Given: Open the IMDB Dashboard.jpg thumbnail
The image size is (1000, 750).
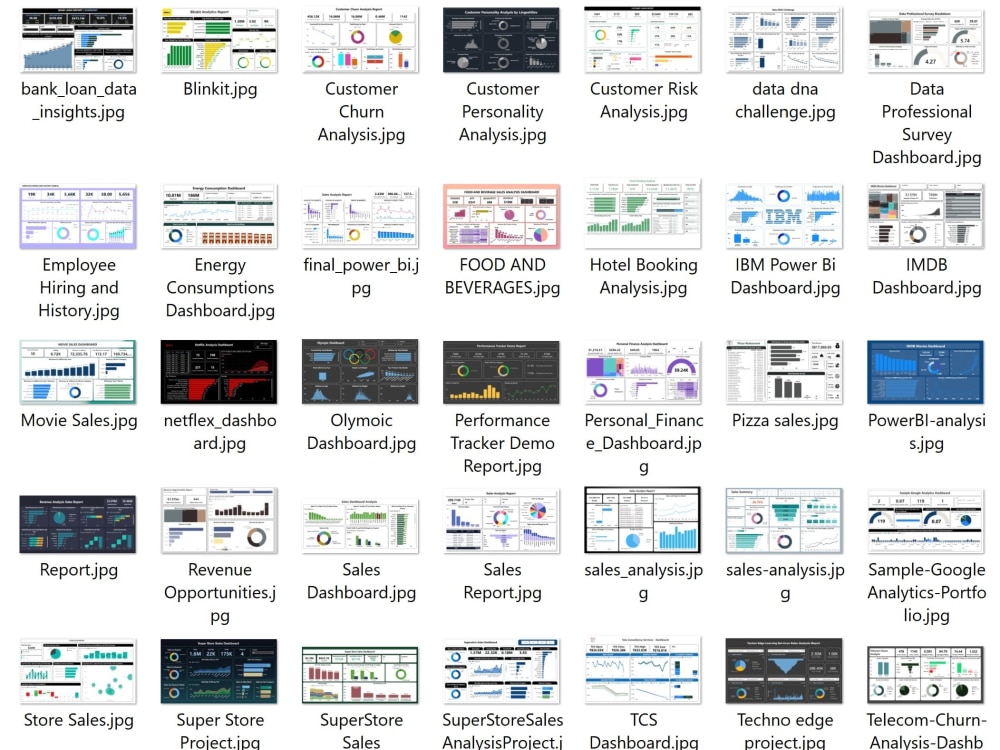Looking at the screenshot, I should pyautogui.click(x=926, y=216).
